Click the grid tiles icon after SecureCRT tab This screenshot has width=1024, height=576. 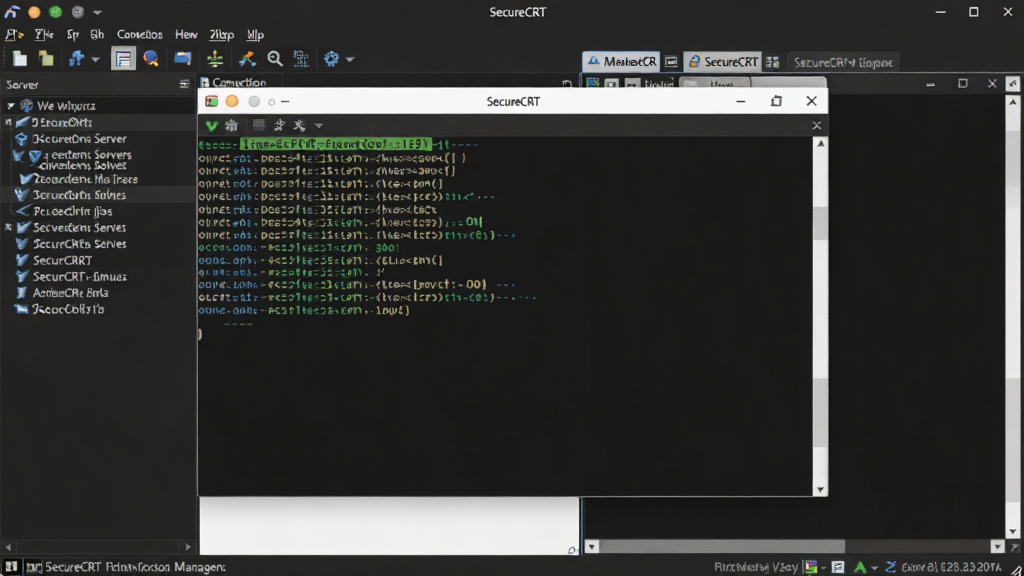[773, 62]
